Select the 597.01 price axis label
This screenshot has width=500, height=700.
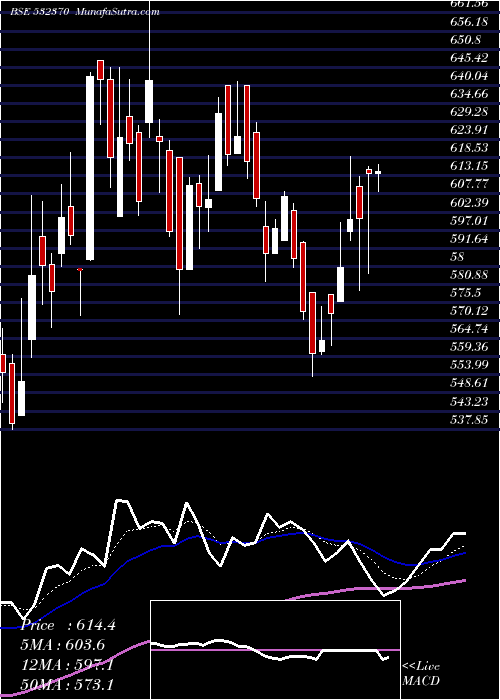tap(468, 221)
